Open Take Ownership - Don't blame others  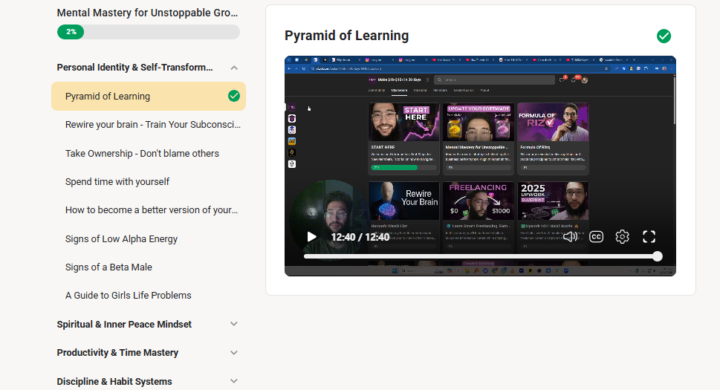[x=142, y=153]
